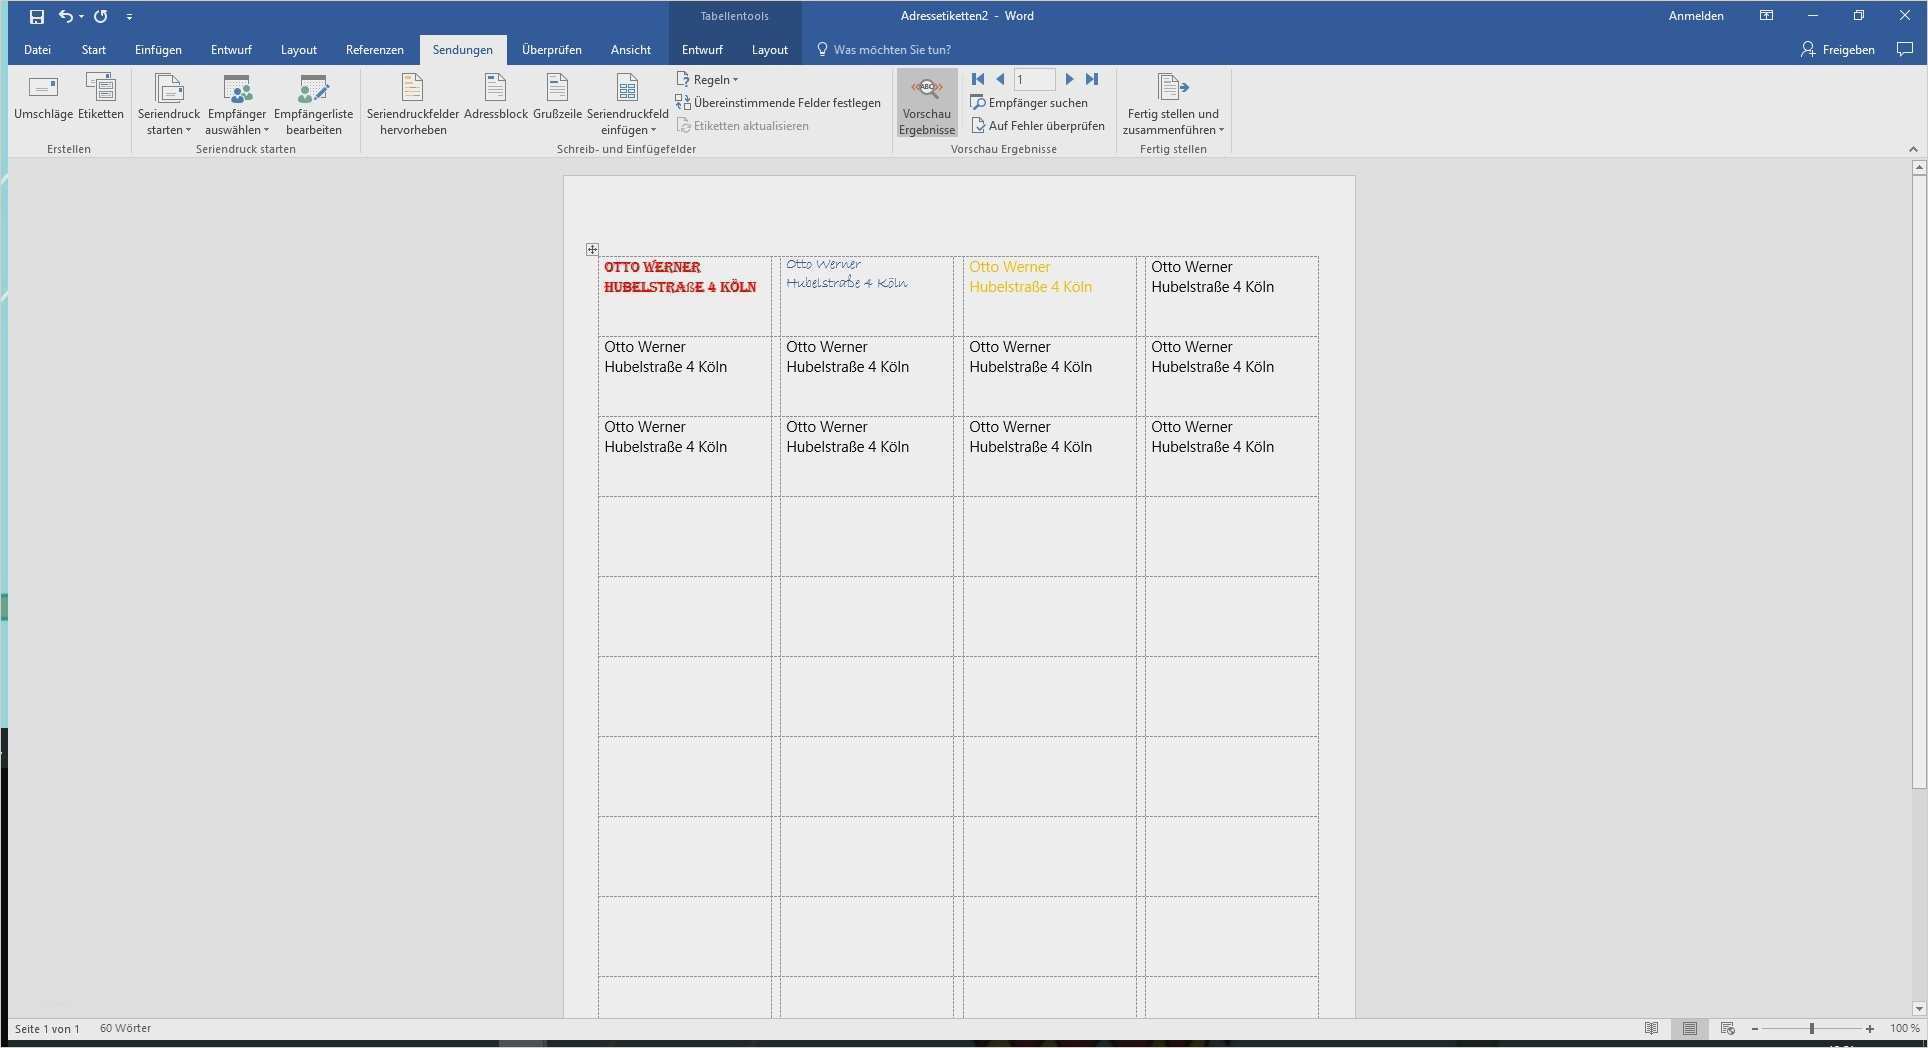1928x1048 pixels.
Task: Click the vertical scrollbar down arrow
Action: pos(1919,1009)
